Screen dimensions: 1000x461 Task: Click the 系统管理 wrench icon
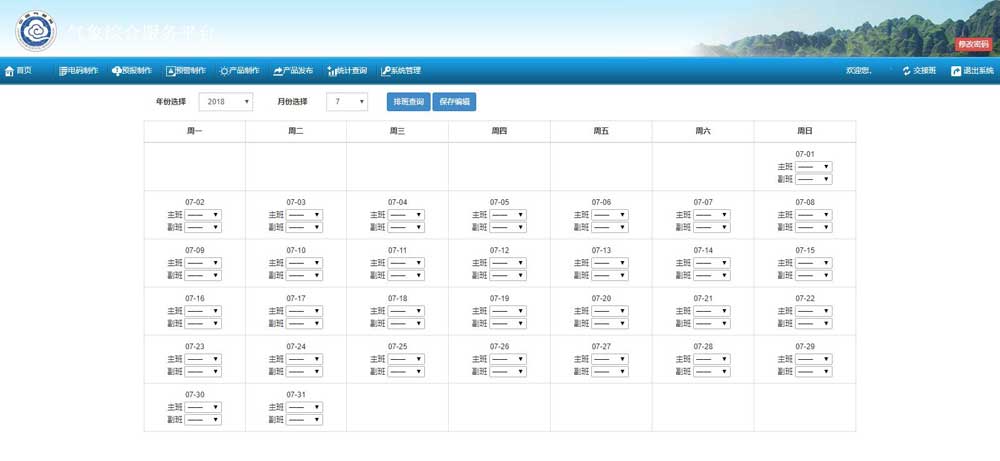tap(385, 71)
